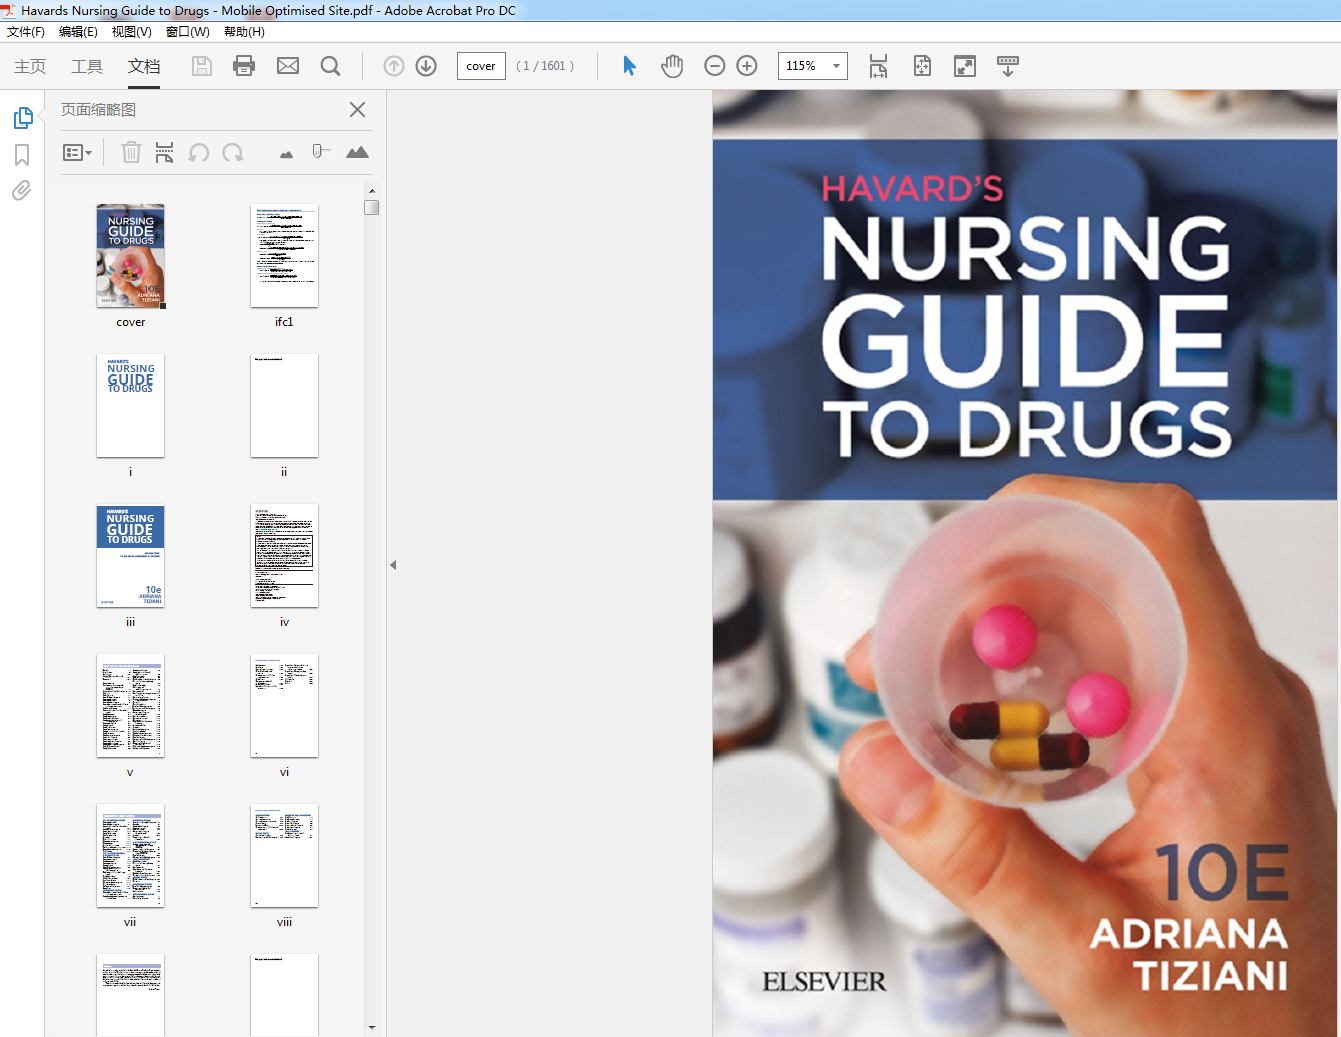Select page vii thumbnail
This screenshot has width=1341, height=1037.
coord(130,856)
